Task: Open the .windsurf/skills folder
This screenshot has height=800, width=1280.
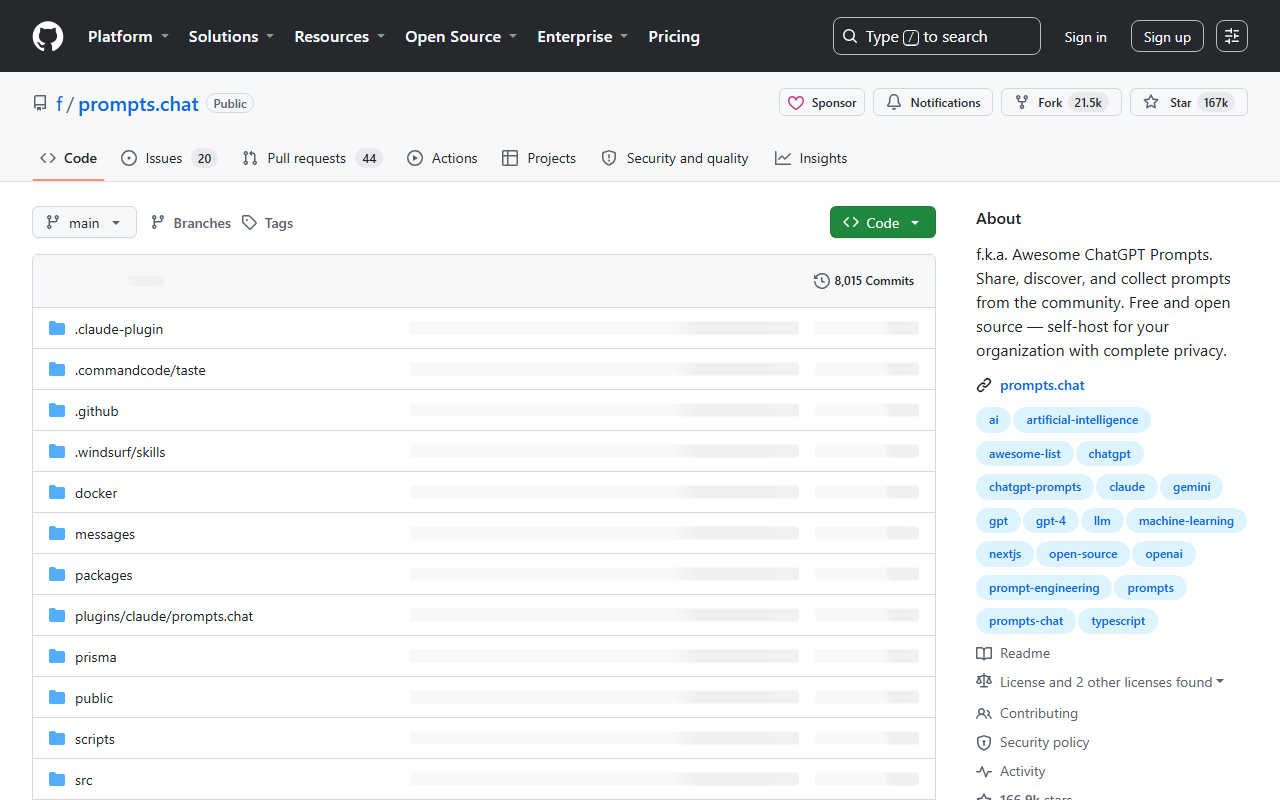Action: click(120, 452)
